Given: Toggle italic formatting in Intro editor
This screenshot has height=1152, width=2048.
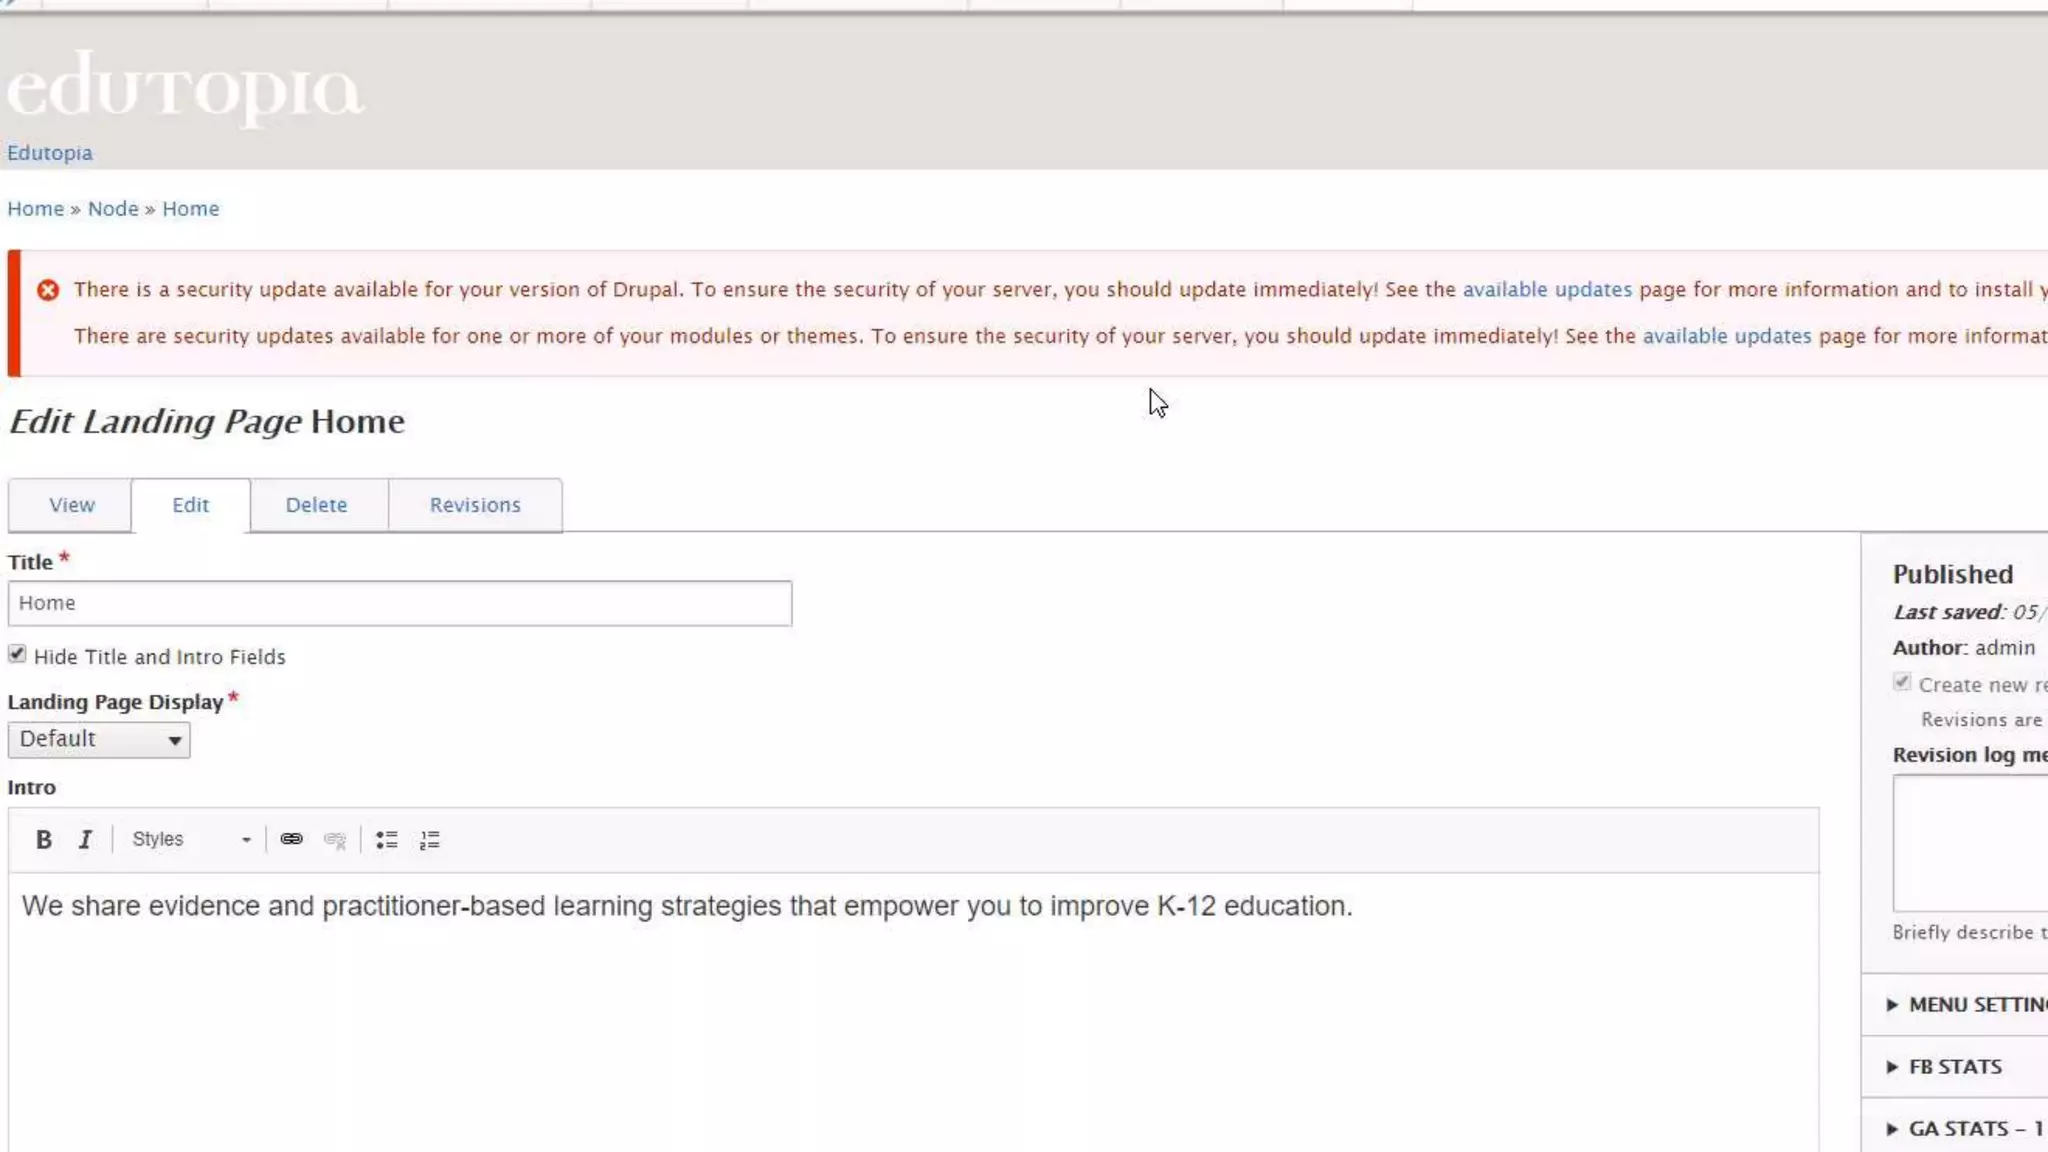Looking at the screenshot, I should pos(86,840).
